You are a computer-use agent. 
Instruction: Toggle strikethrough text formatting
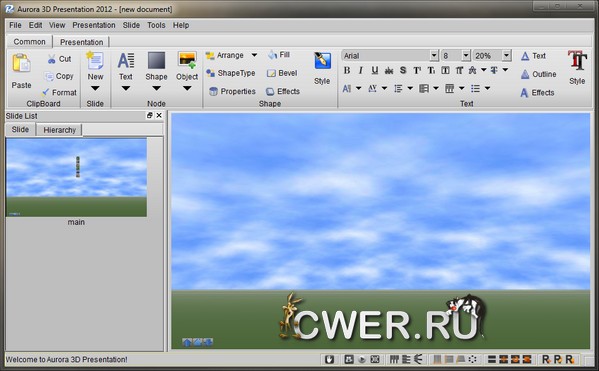[x=389, y=70]
